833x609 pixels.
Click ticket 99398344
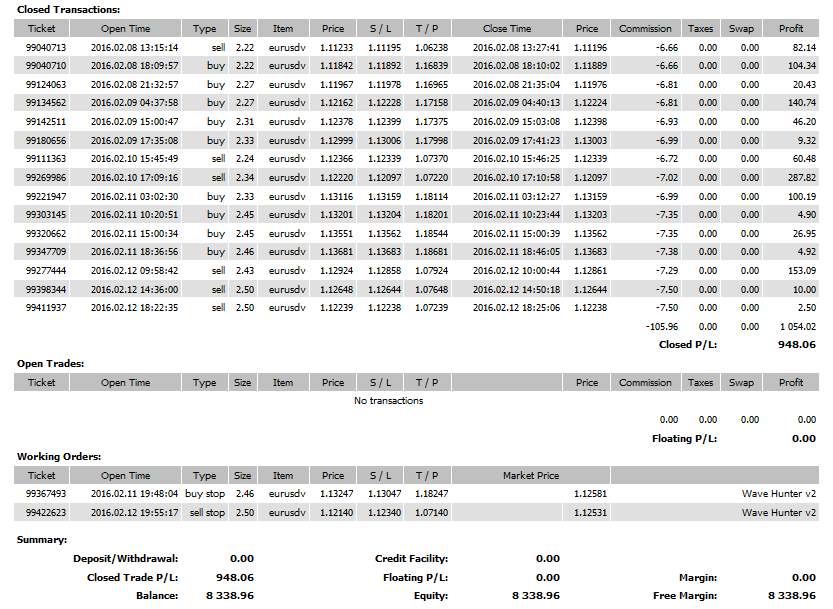tap(46, 289)
